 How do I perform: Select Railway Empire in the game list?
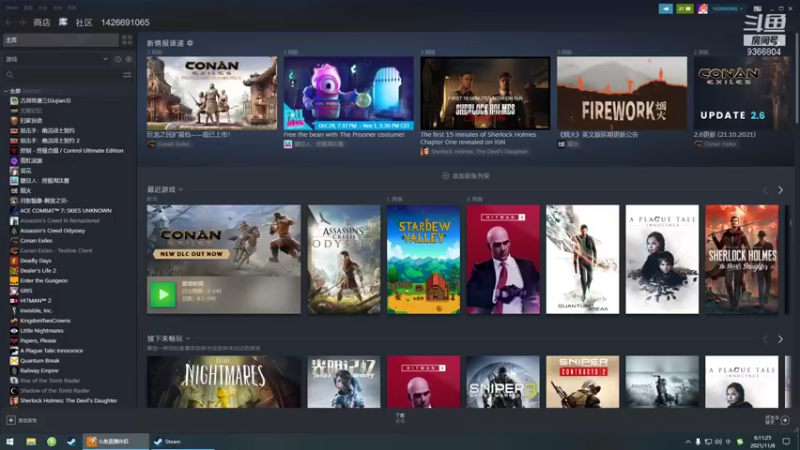pyautogui.click(x=39, y=371)
